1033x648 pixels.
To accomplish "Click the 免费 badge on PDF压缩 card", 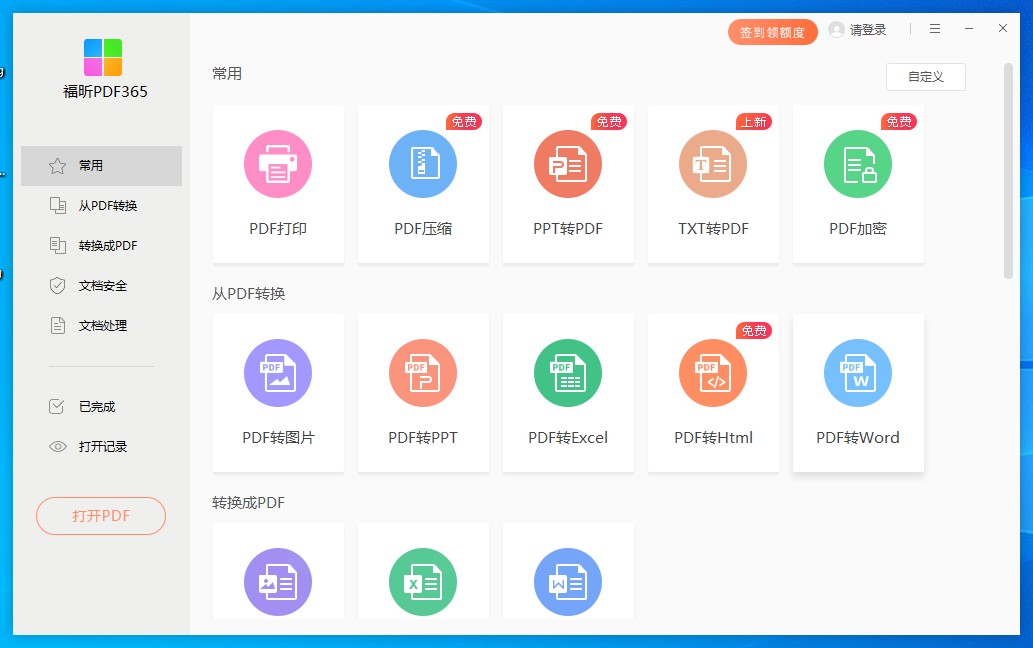I will coord(464,121).
